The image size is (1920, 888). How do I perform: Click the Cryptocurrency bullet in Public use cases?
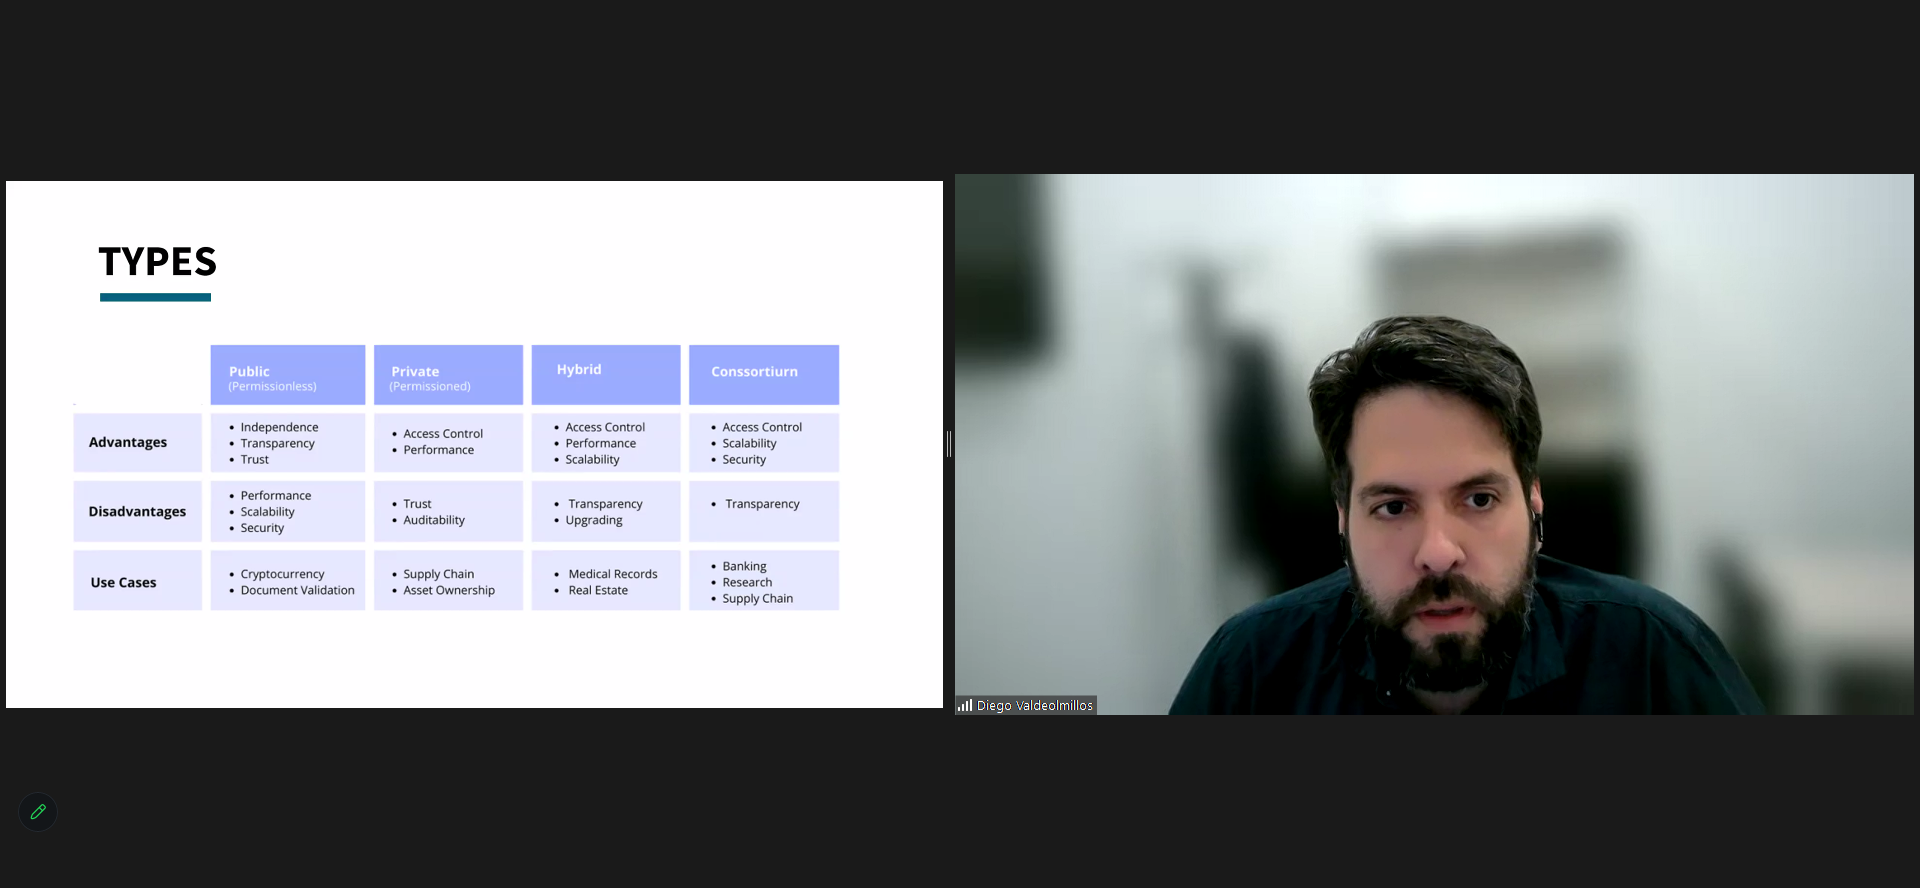(x=282, y=574)
